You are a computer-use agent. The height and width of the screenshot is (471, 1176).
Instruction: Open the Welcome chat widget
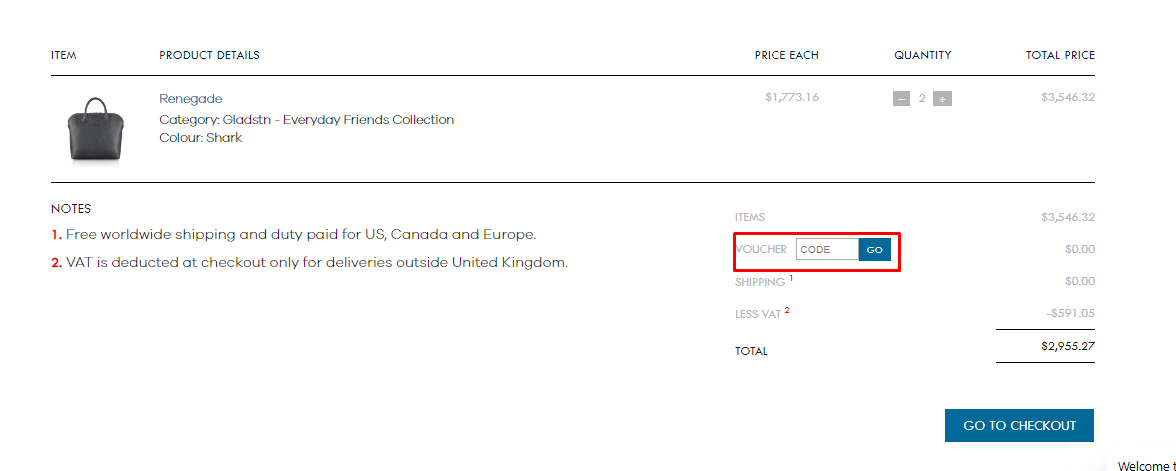(1146, 466)
